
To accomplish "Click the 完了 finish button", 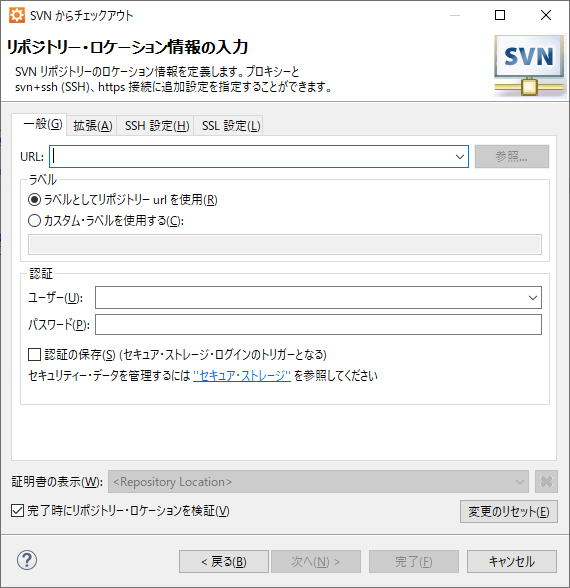I will point(414,561).
